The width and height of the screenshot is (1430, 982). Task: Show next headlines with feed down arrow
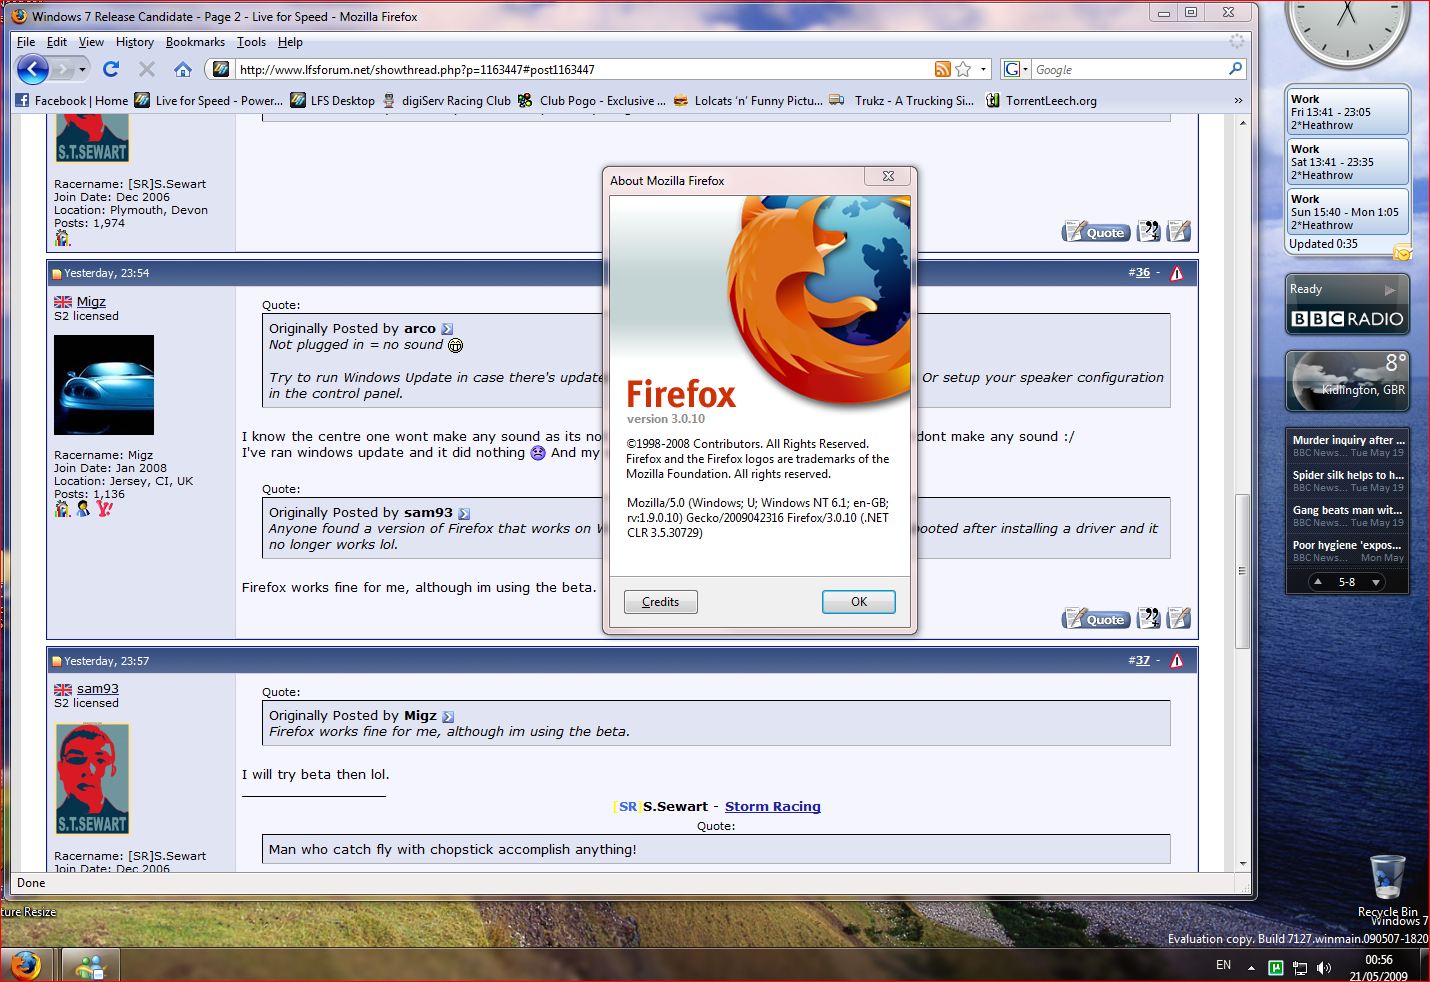tap(1376, 582)
